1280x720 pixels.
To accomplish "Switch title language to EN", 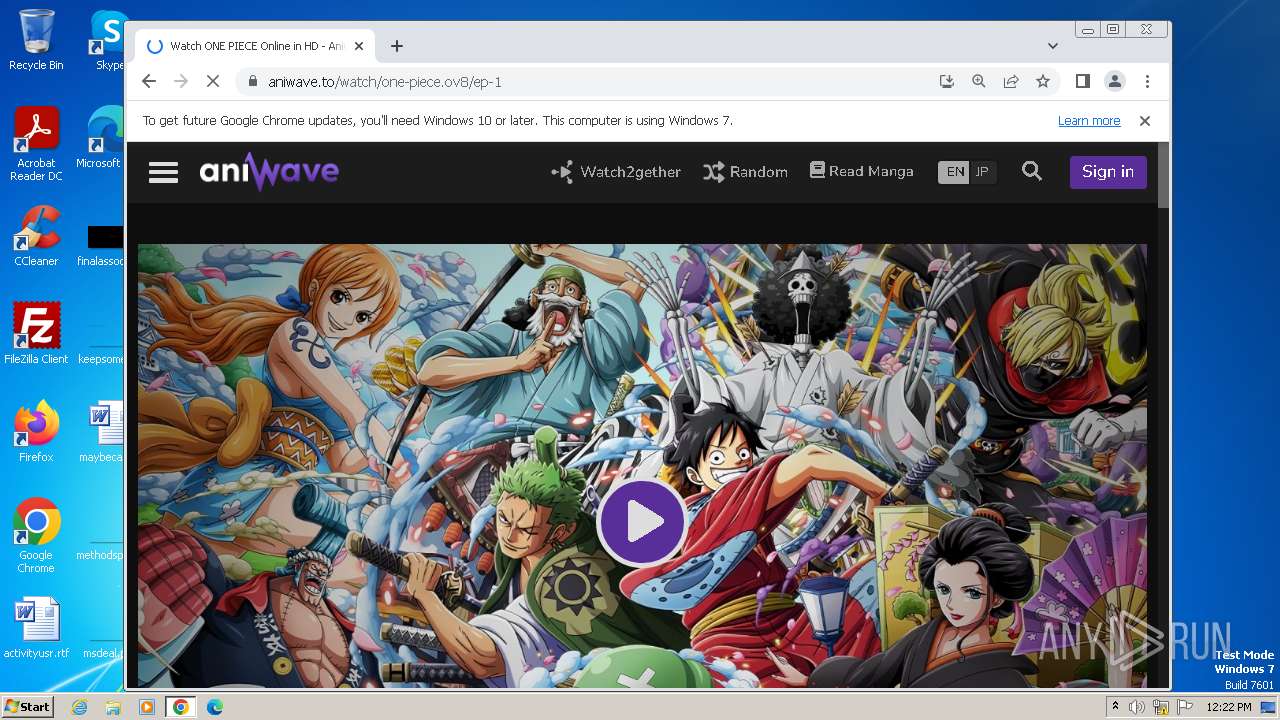I will 955,172.
